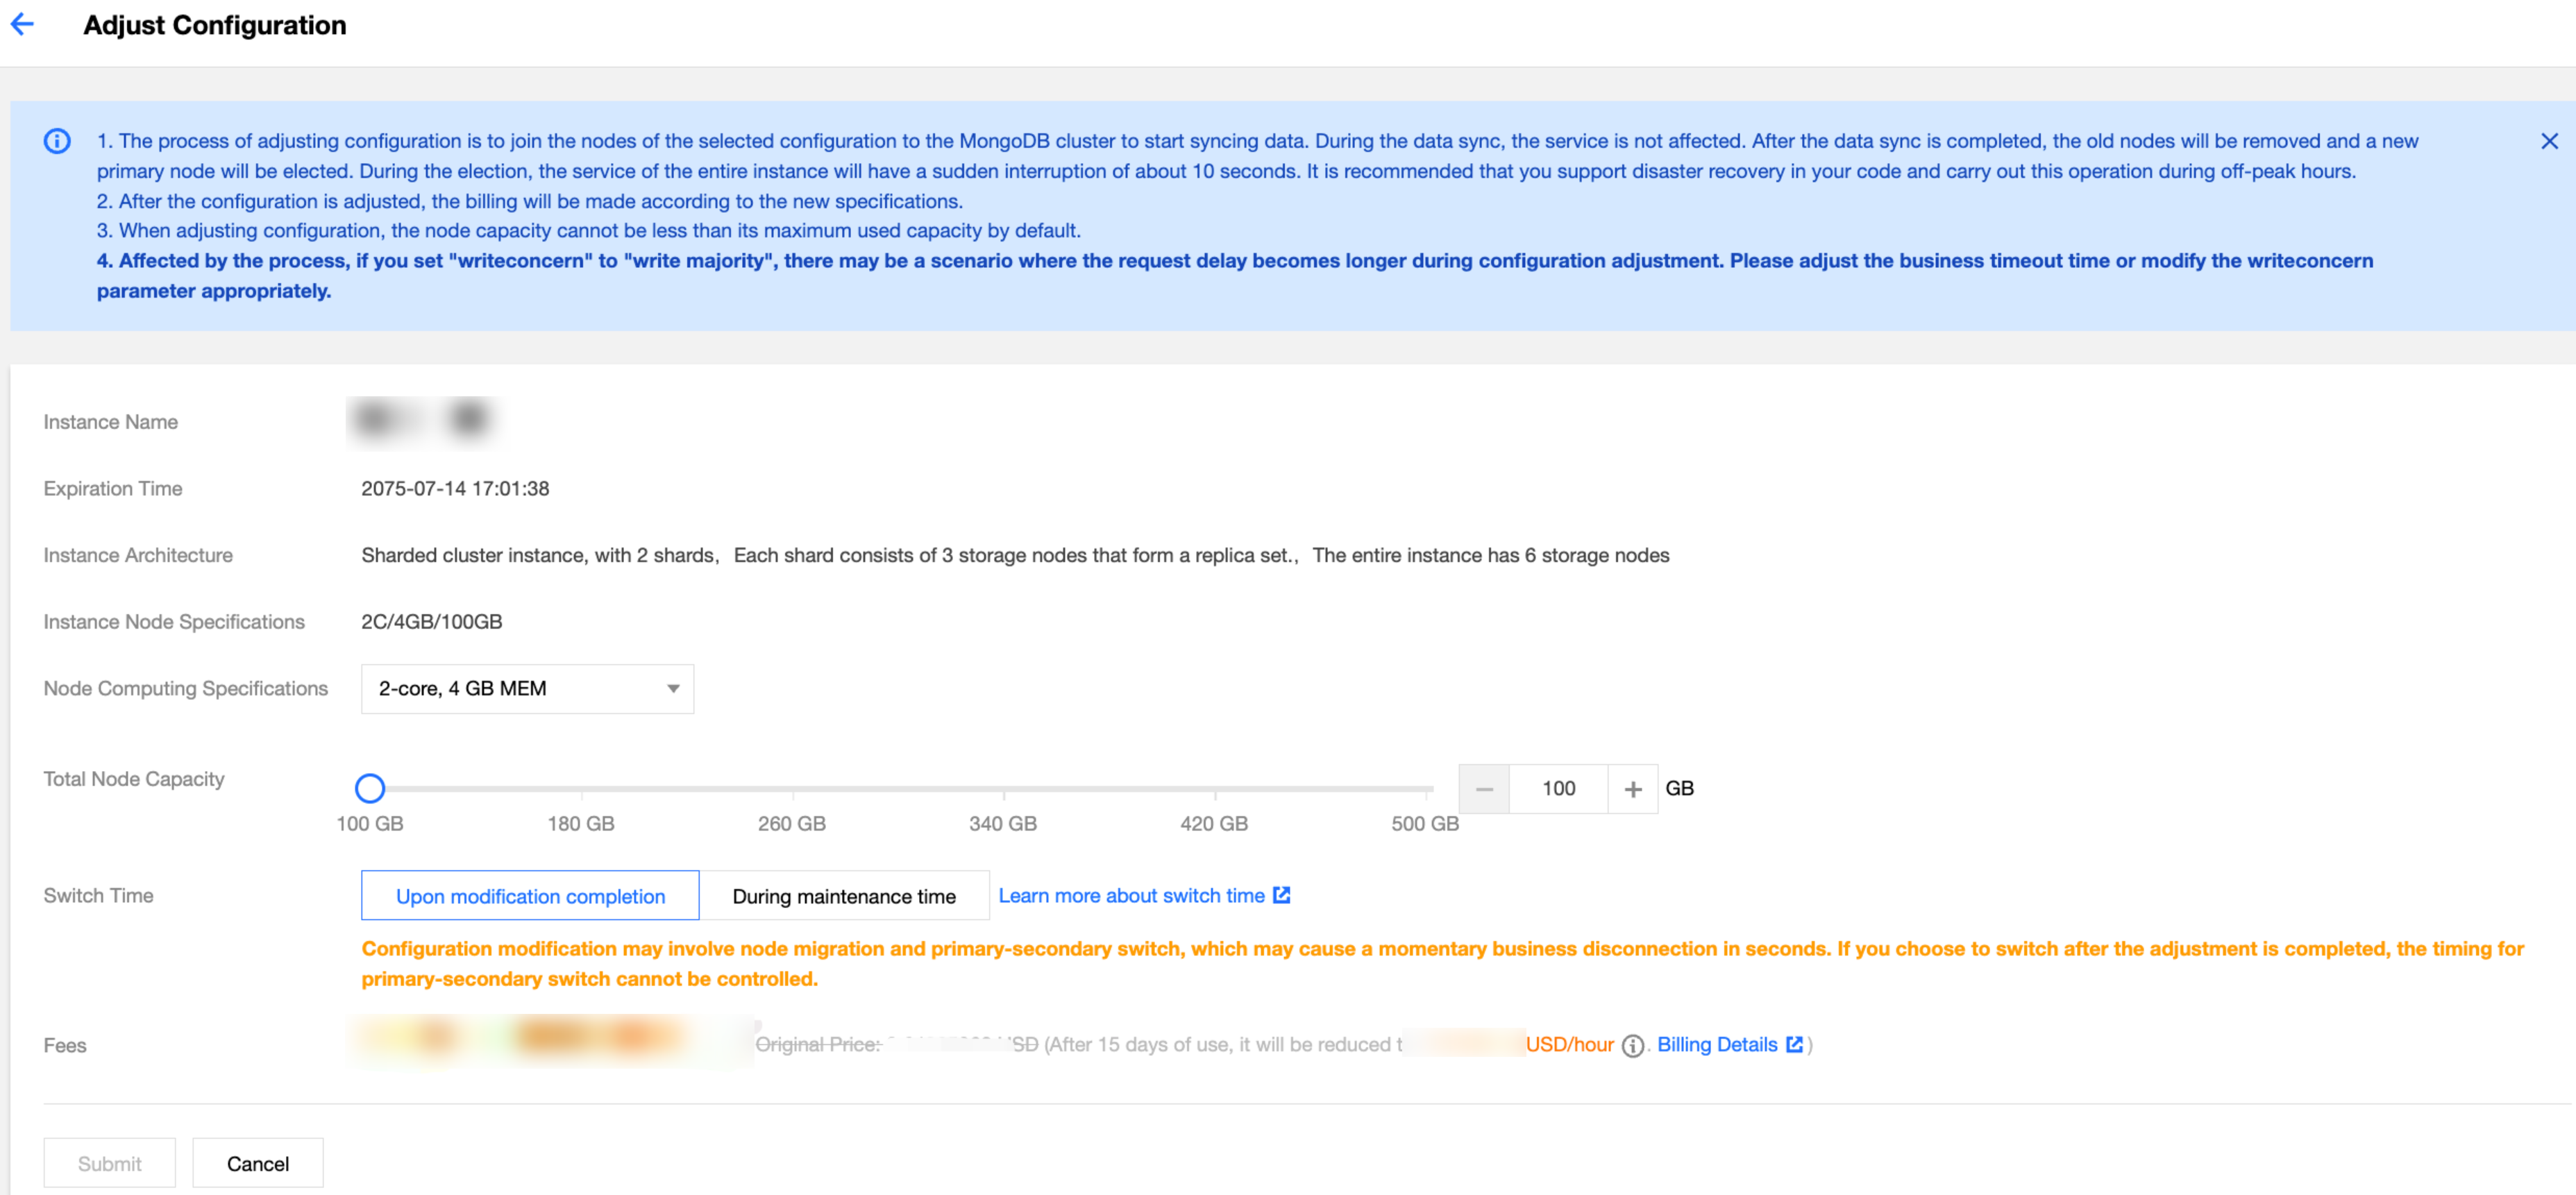Click the capacity slider handle at 100 GB
This screenshot has width=2576, height=1195.
point(370,789)
